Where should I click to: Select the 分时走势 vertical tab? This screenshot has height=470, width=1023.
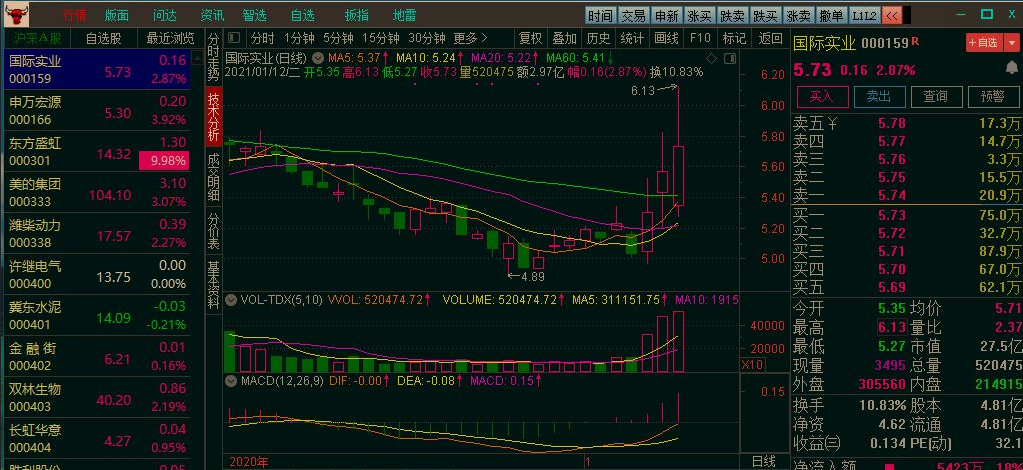(214, 57)
